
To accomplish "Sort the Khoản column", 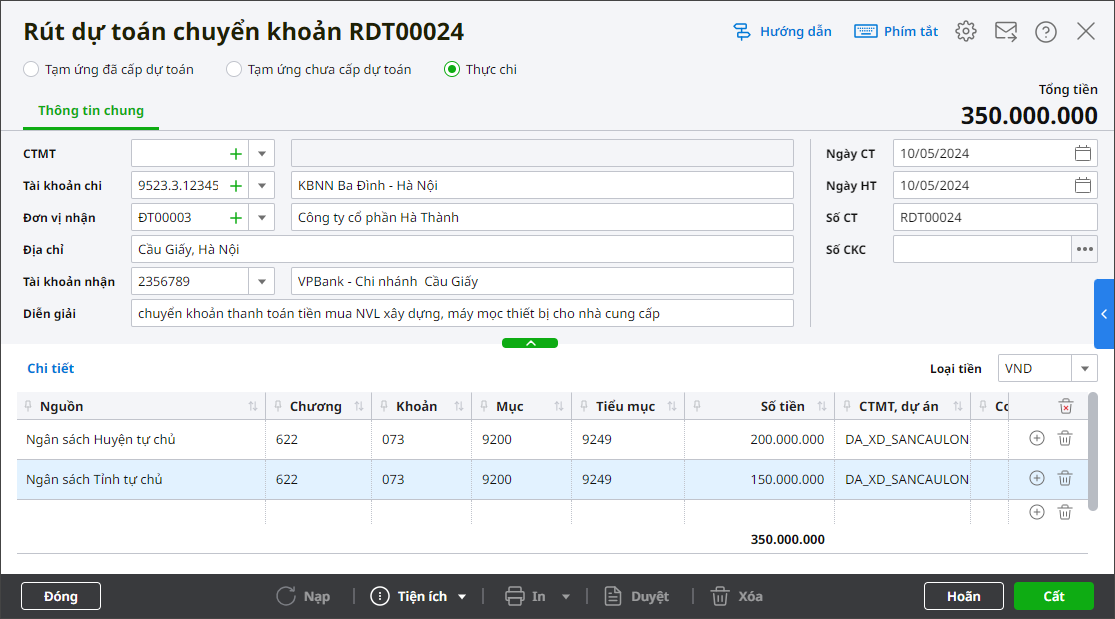I will (x=459, y=406).
